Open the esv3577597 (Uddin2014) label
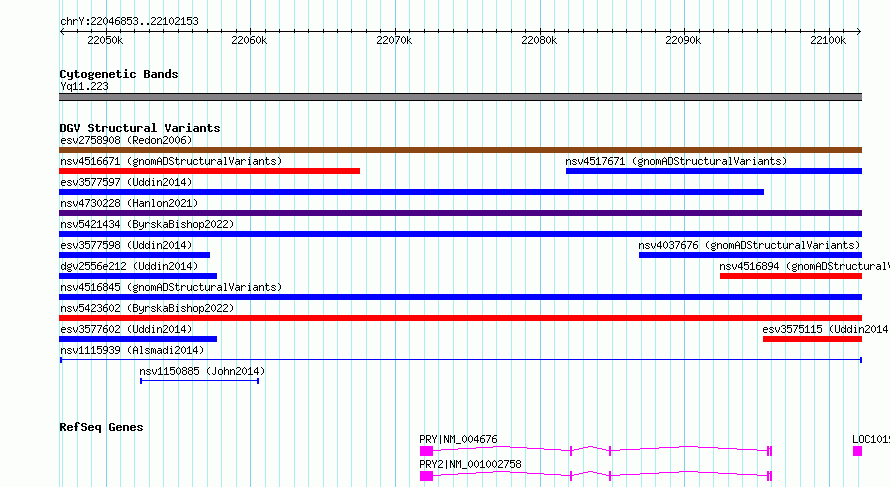Image resolution: width=890 pixels, height=487 pixels. pyautogui.click(x=126, y=182)
